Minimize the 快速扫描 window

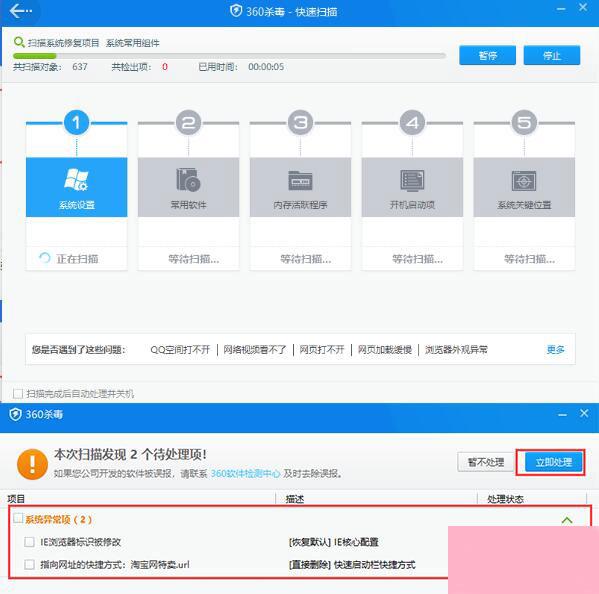561,9
